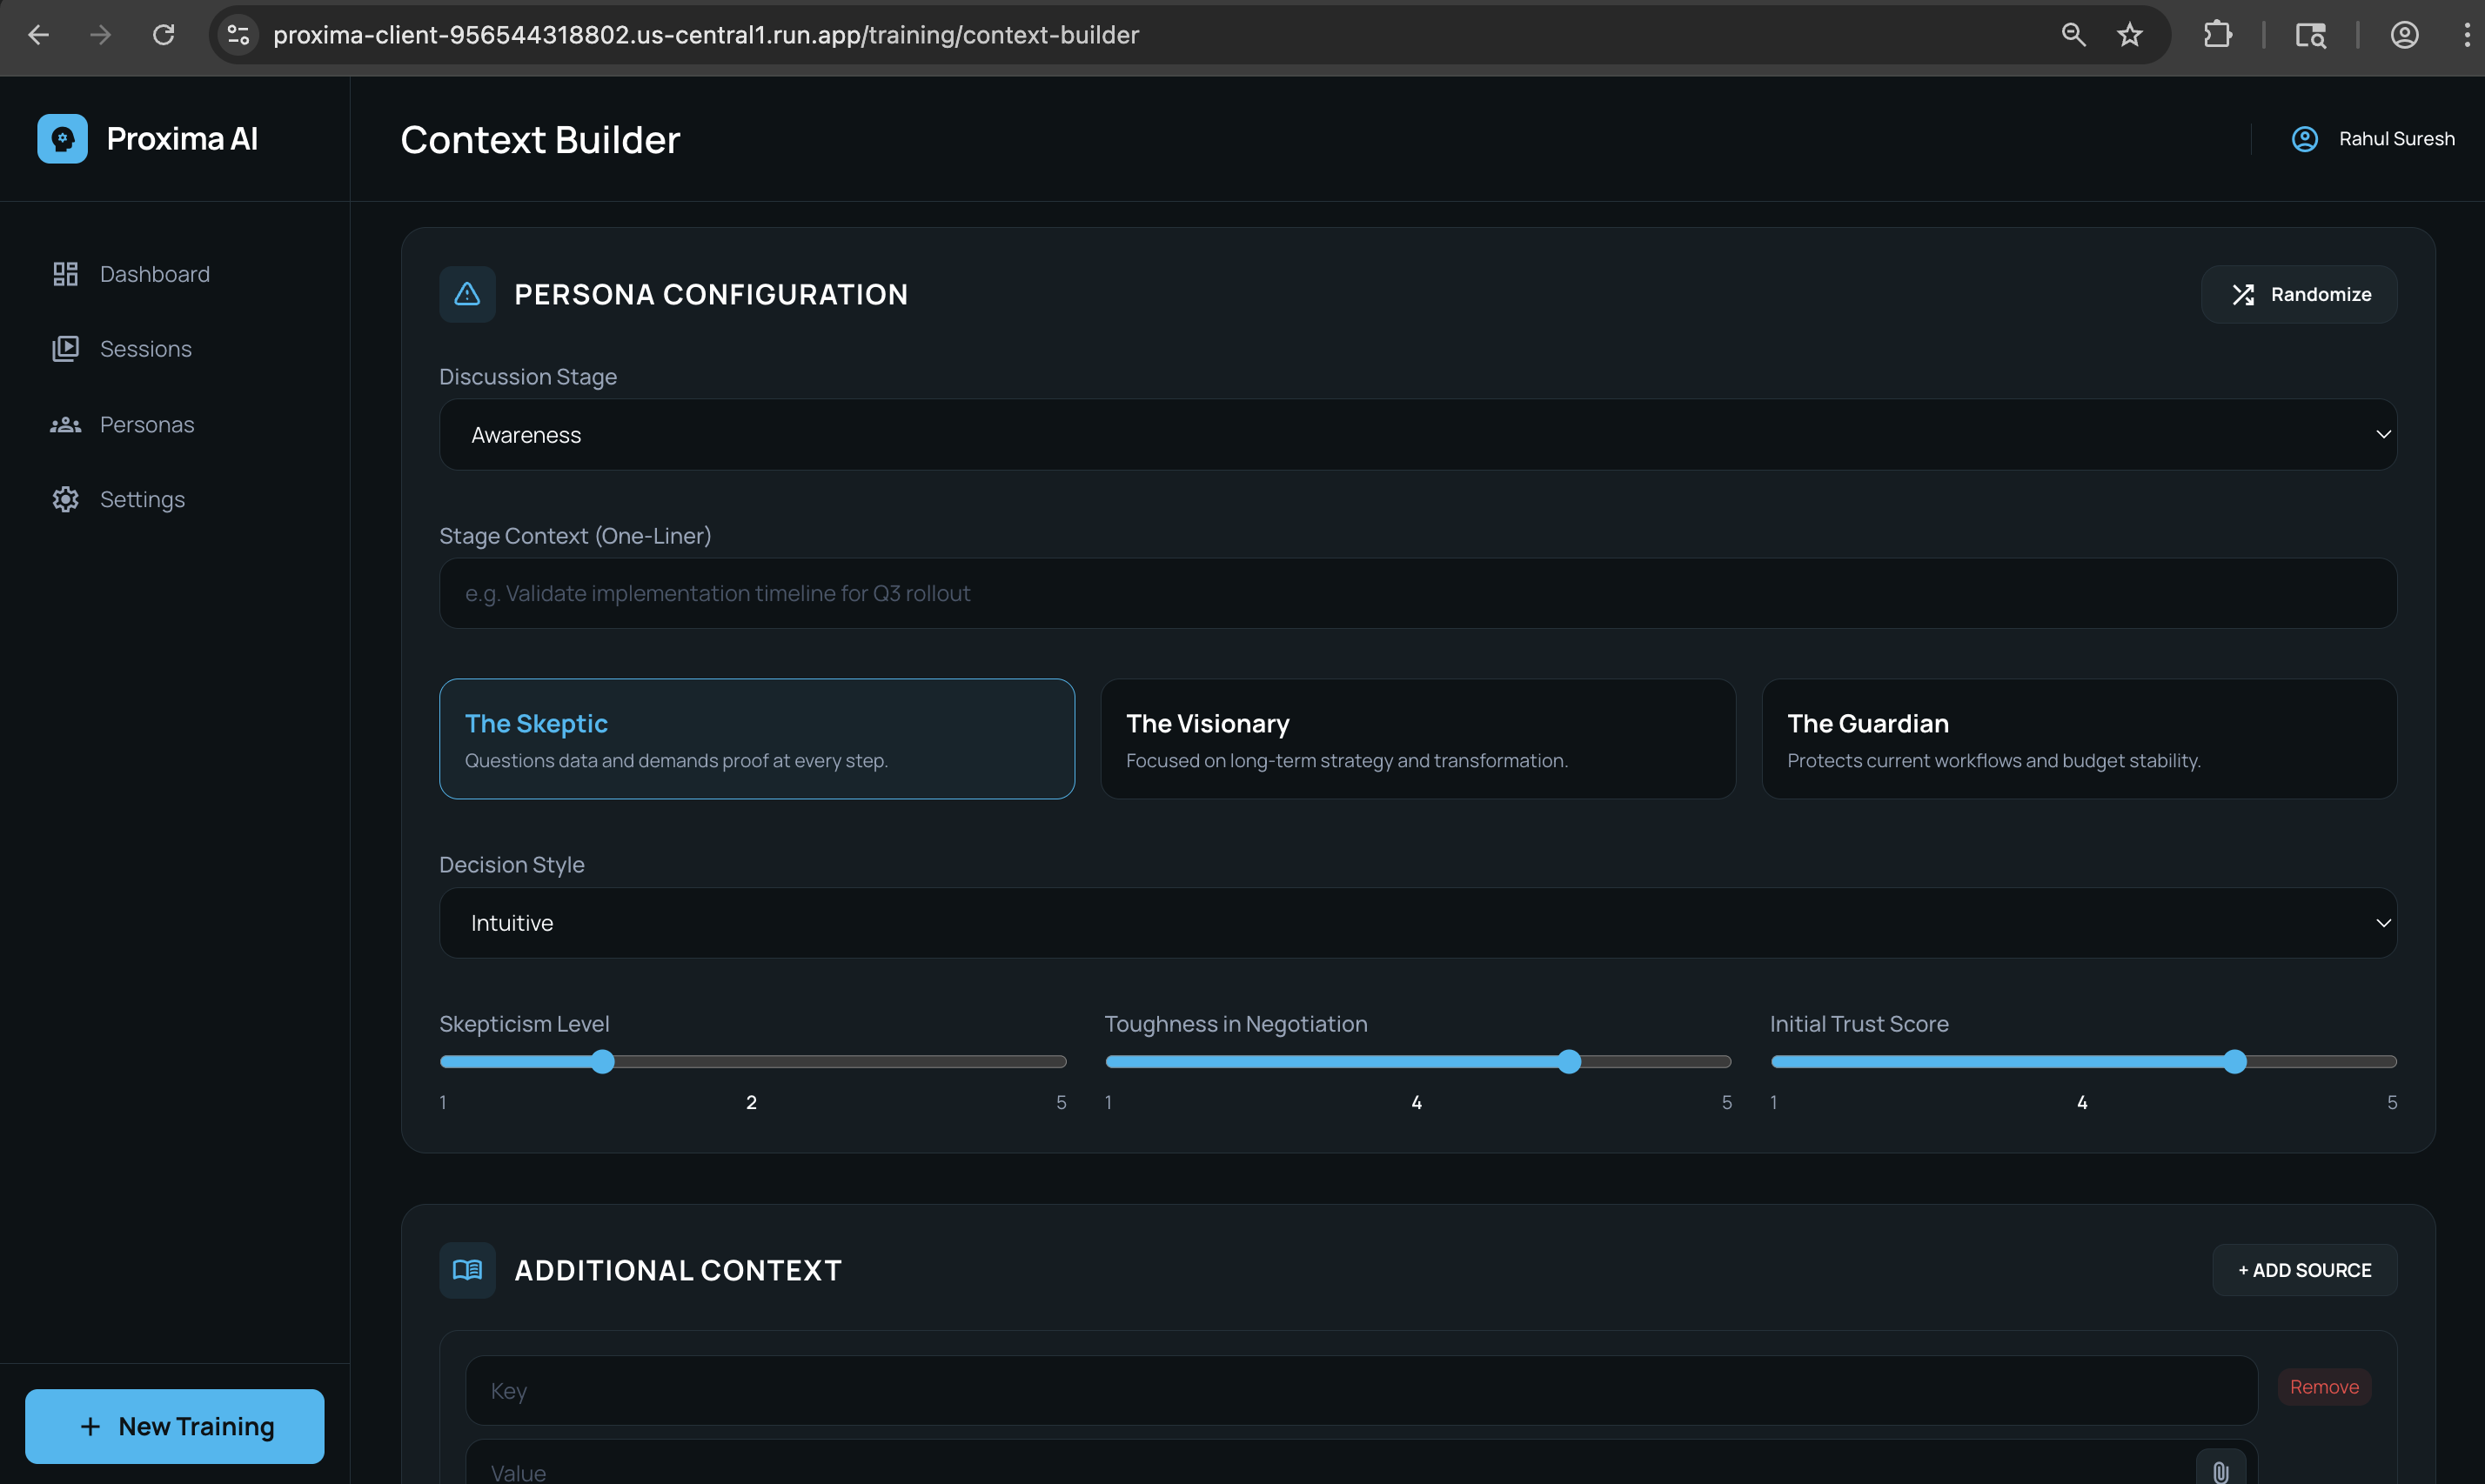Open the Dashboard from the sidebar
This screenshot has width=2485, height=1484.
coord(154,273)
